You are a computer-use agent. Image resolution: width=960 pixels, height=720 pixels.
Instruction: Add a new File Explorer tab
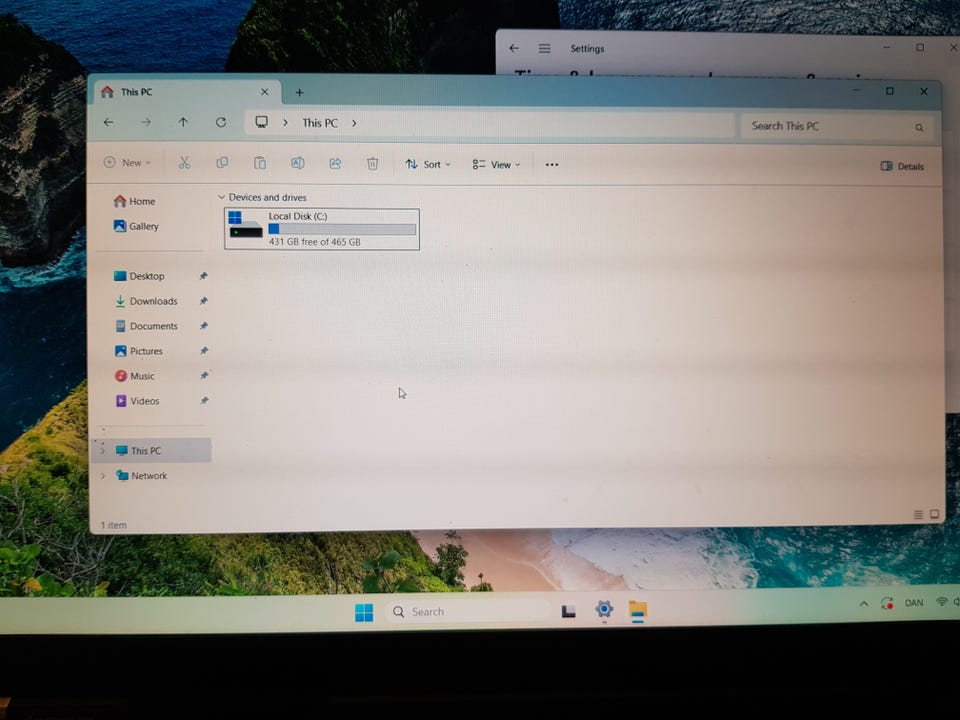(299, 92)
